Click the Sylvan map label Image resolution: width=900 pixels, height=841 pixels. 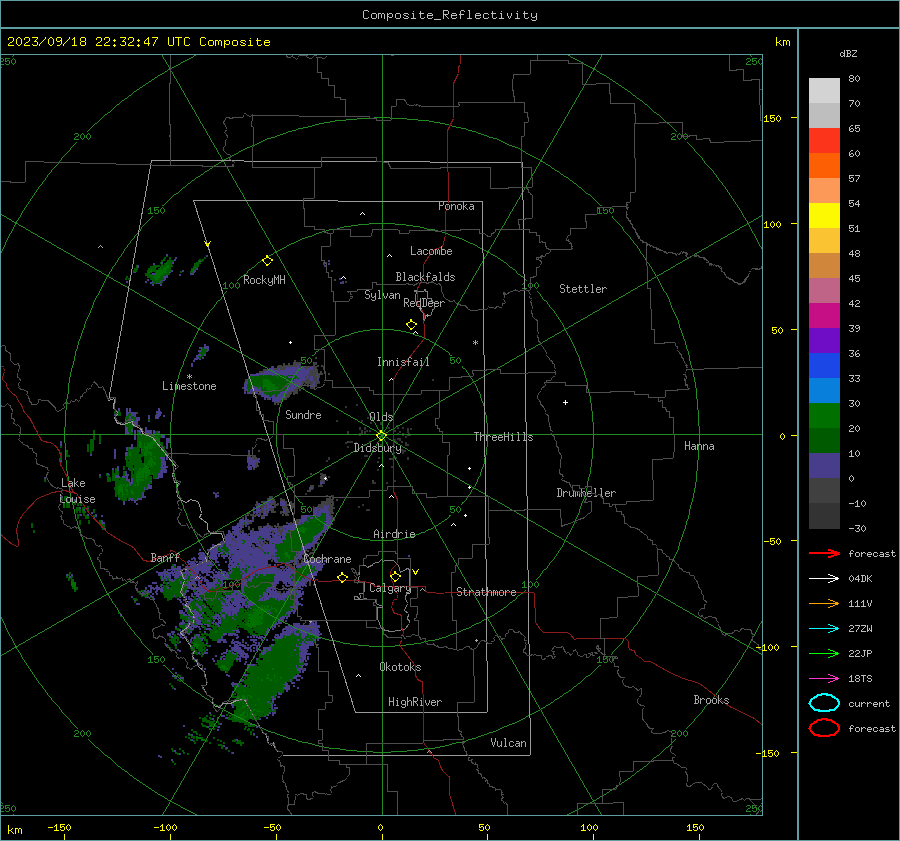point(382,295)
